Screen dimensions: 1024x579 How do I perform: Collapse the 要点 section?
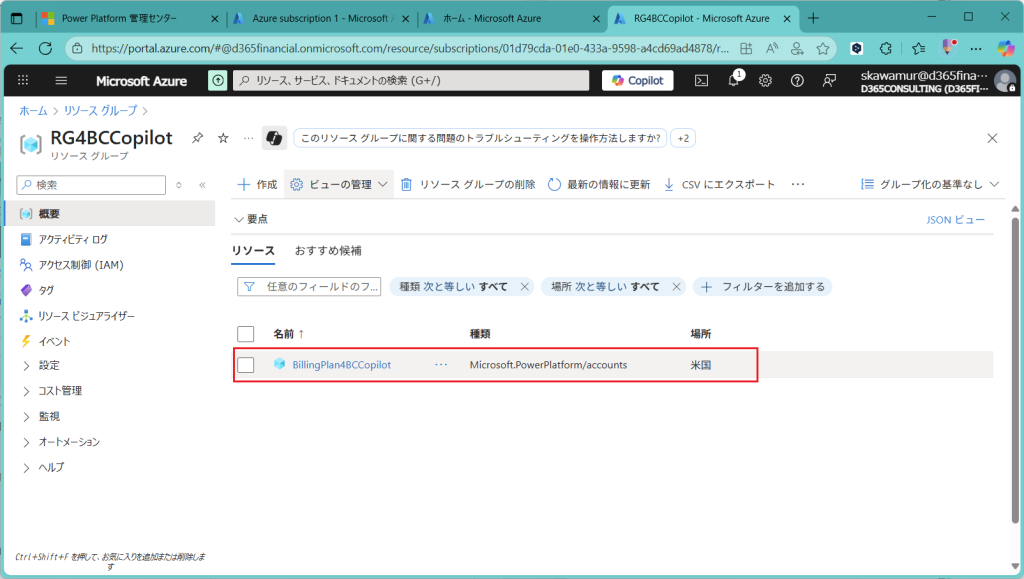pos(251,219)
